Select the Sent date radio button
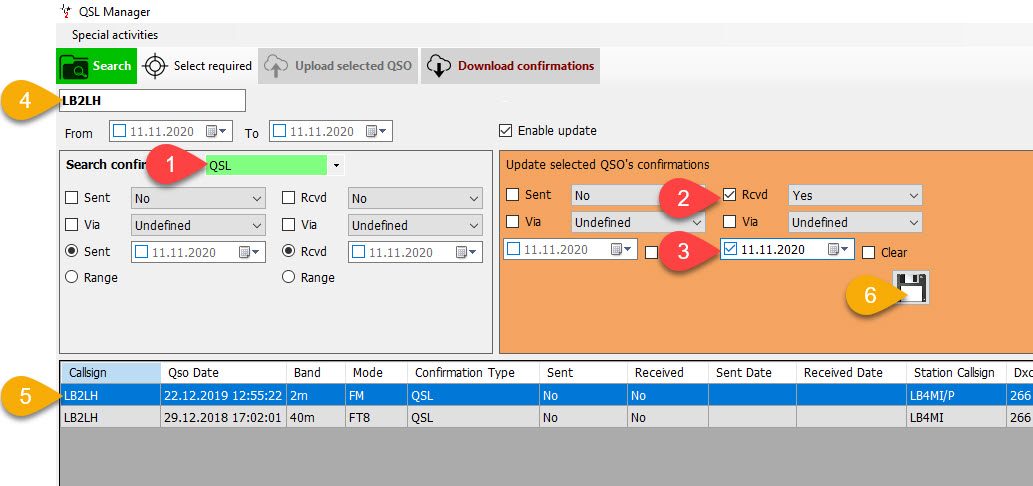The image size is (1033, 486). [71, 251]
